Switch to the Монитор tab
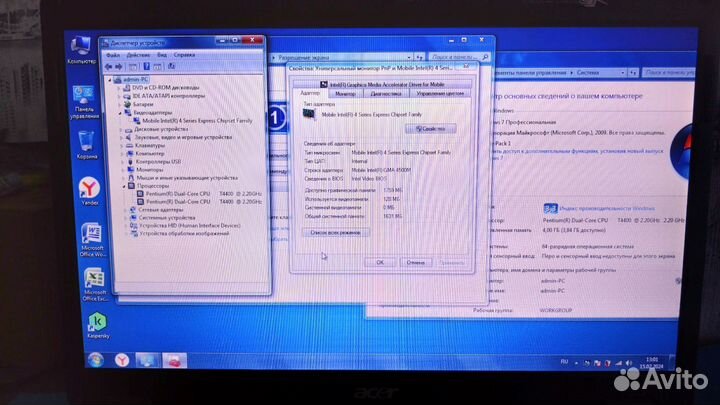Image resolution: width=720 pixels, height=405 pixels. pyautogui.click(x=345, y=94)
